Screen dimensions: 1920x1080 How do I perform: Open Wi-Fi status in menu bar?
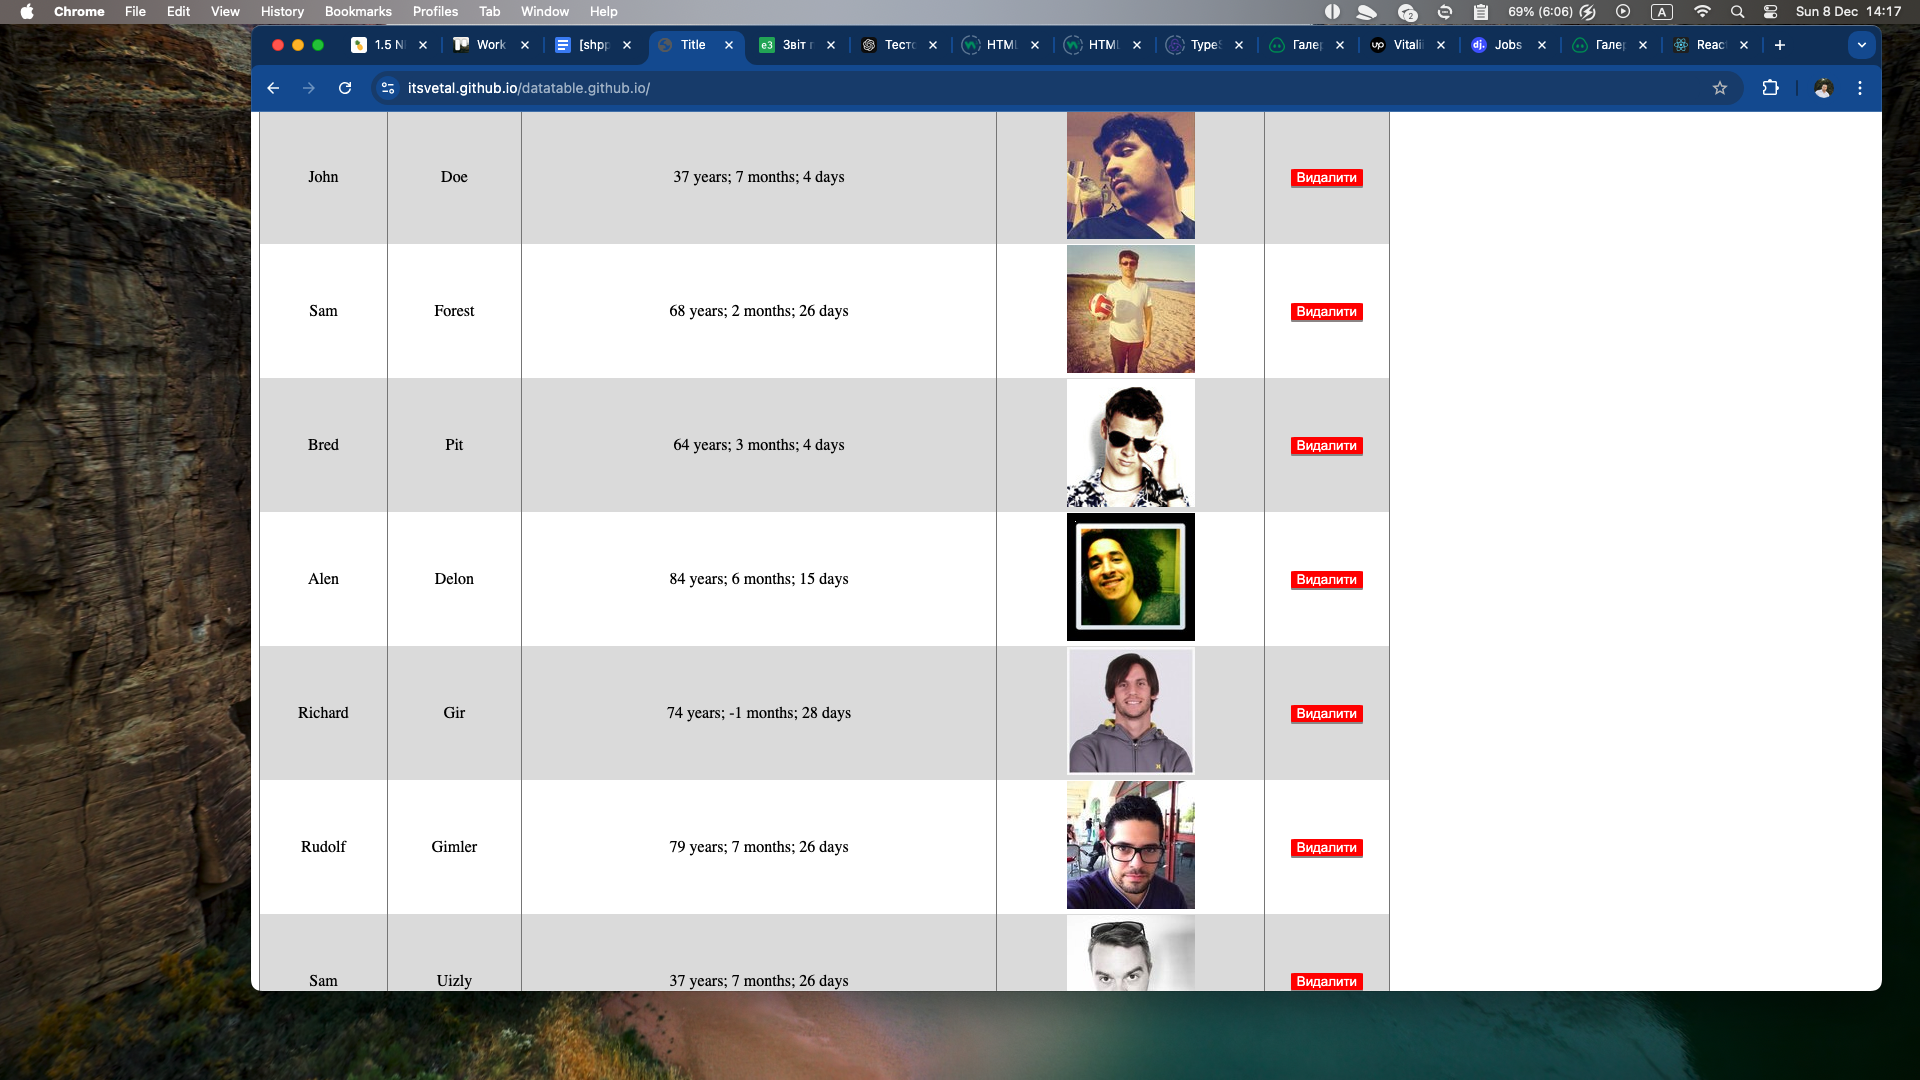tap(1702, 12)
